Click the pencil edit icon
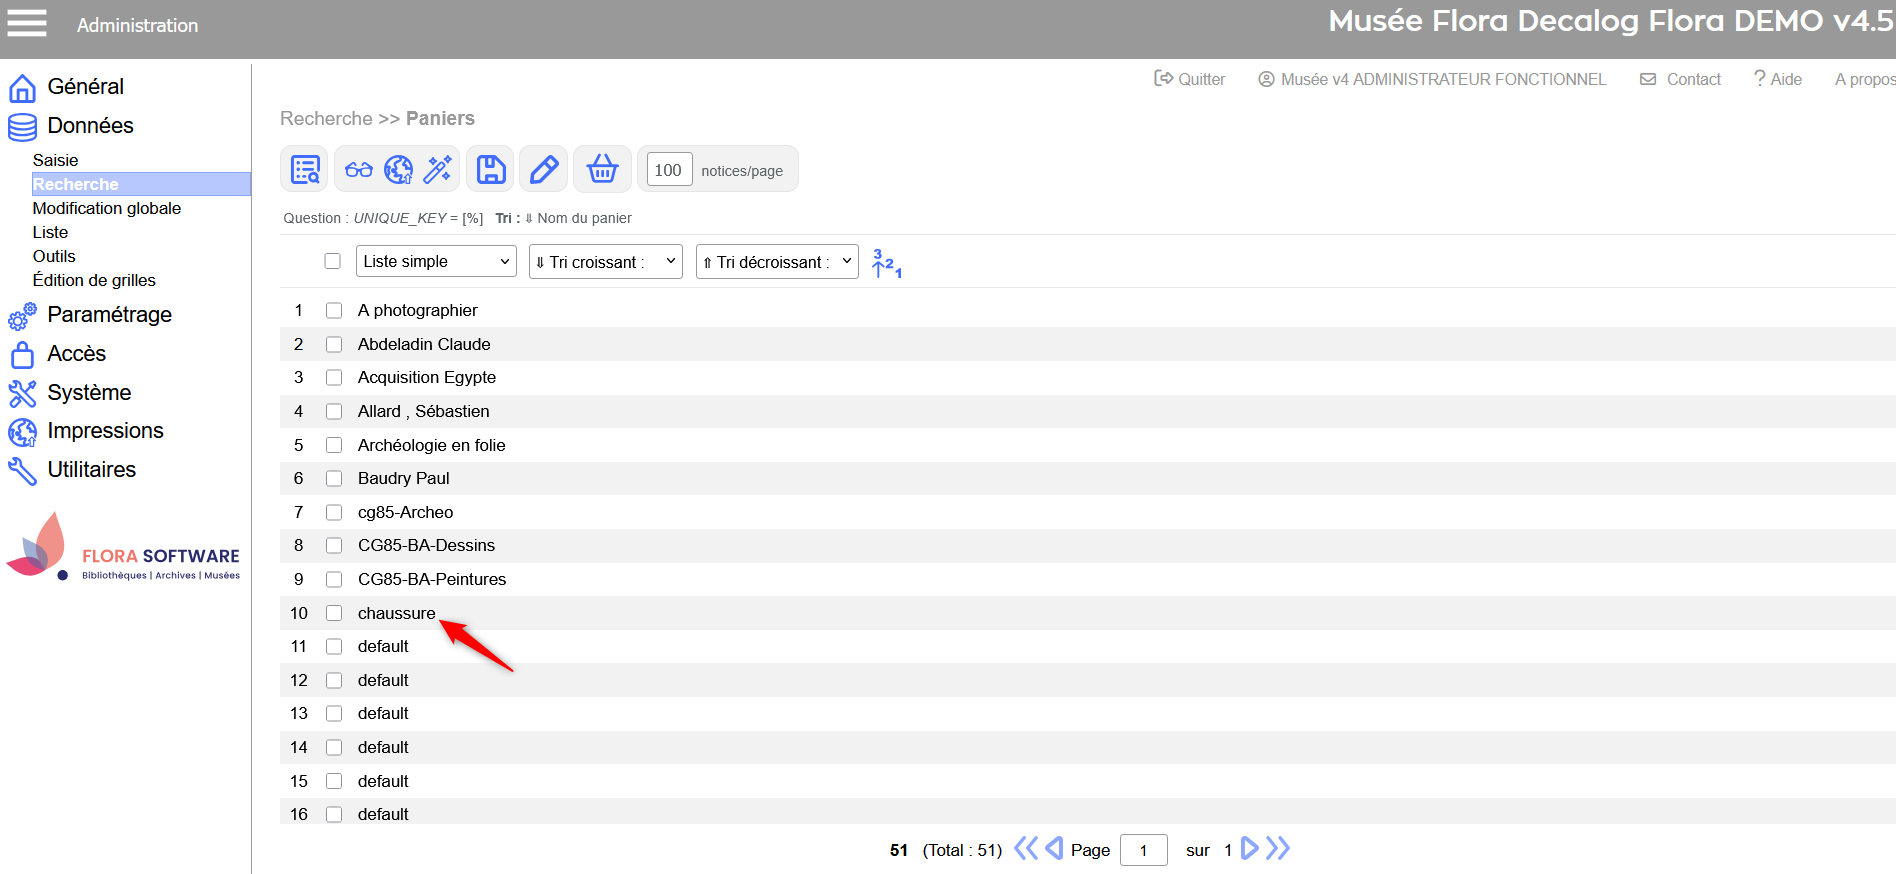The image size is (1896, 874). pos(544,169)
